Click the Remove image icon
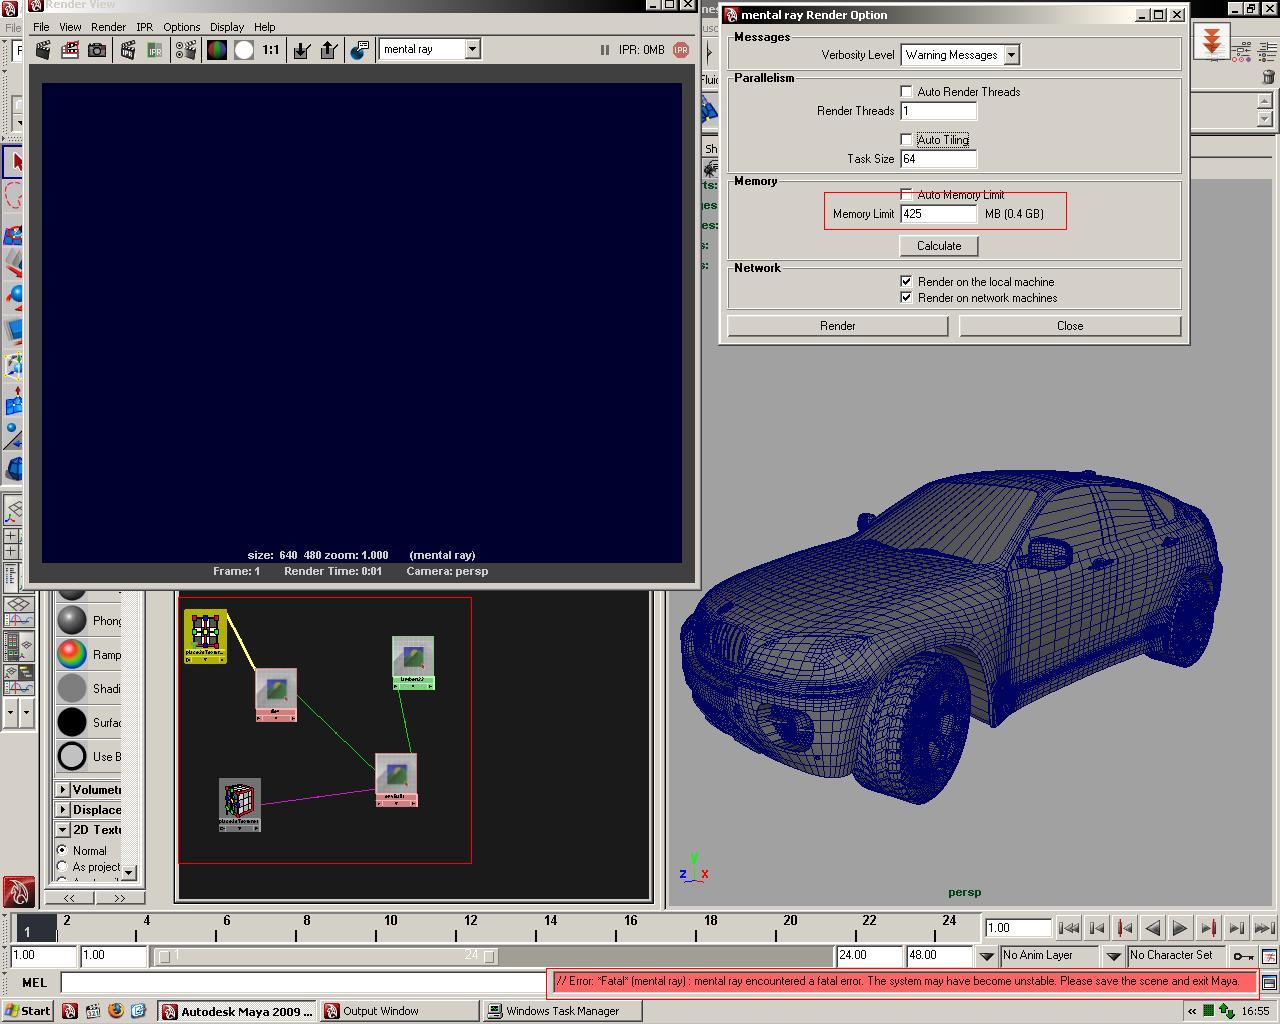This screenshot has width=1280, height=1024. coord(329,49)
